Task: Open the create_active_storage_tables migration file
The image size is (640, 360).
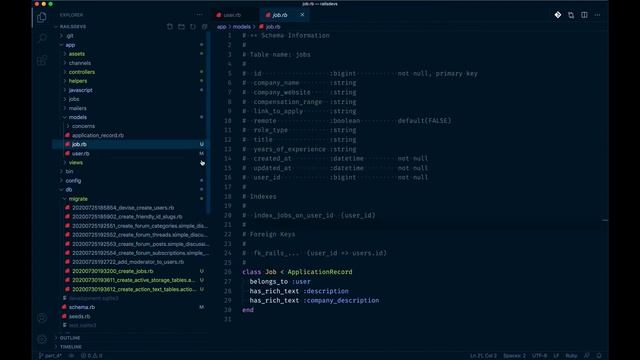Action: (x=133, y=280)
